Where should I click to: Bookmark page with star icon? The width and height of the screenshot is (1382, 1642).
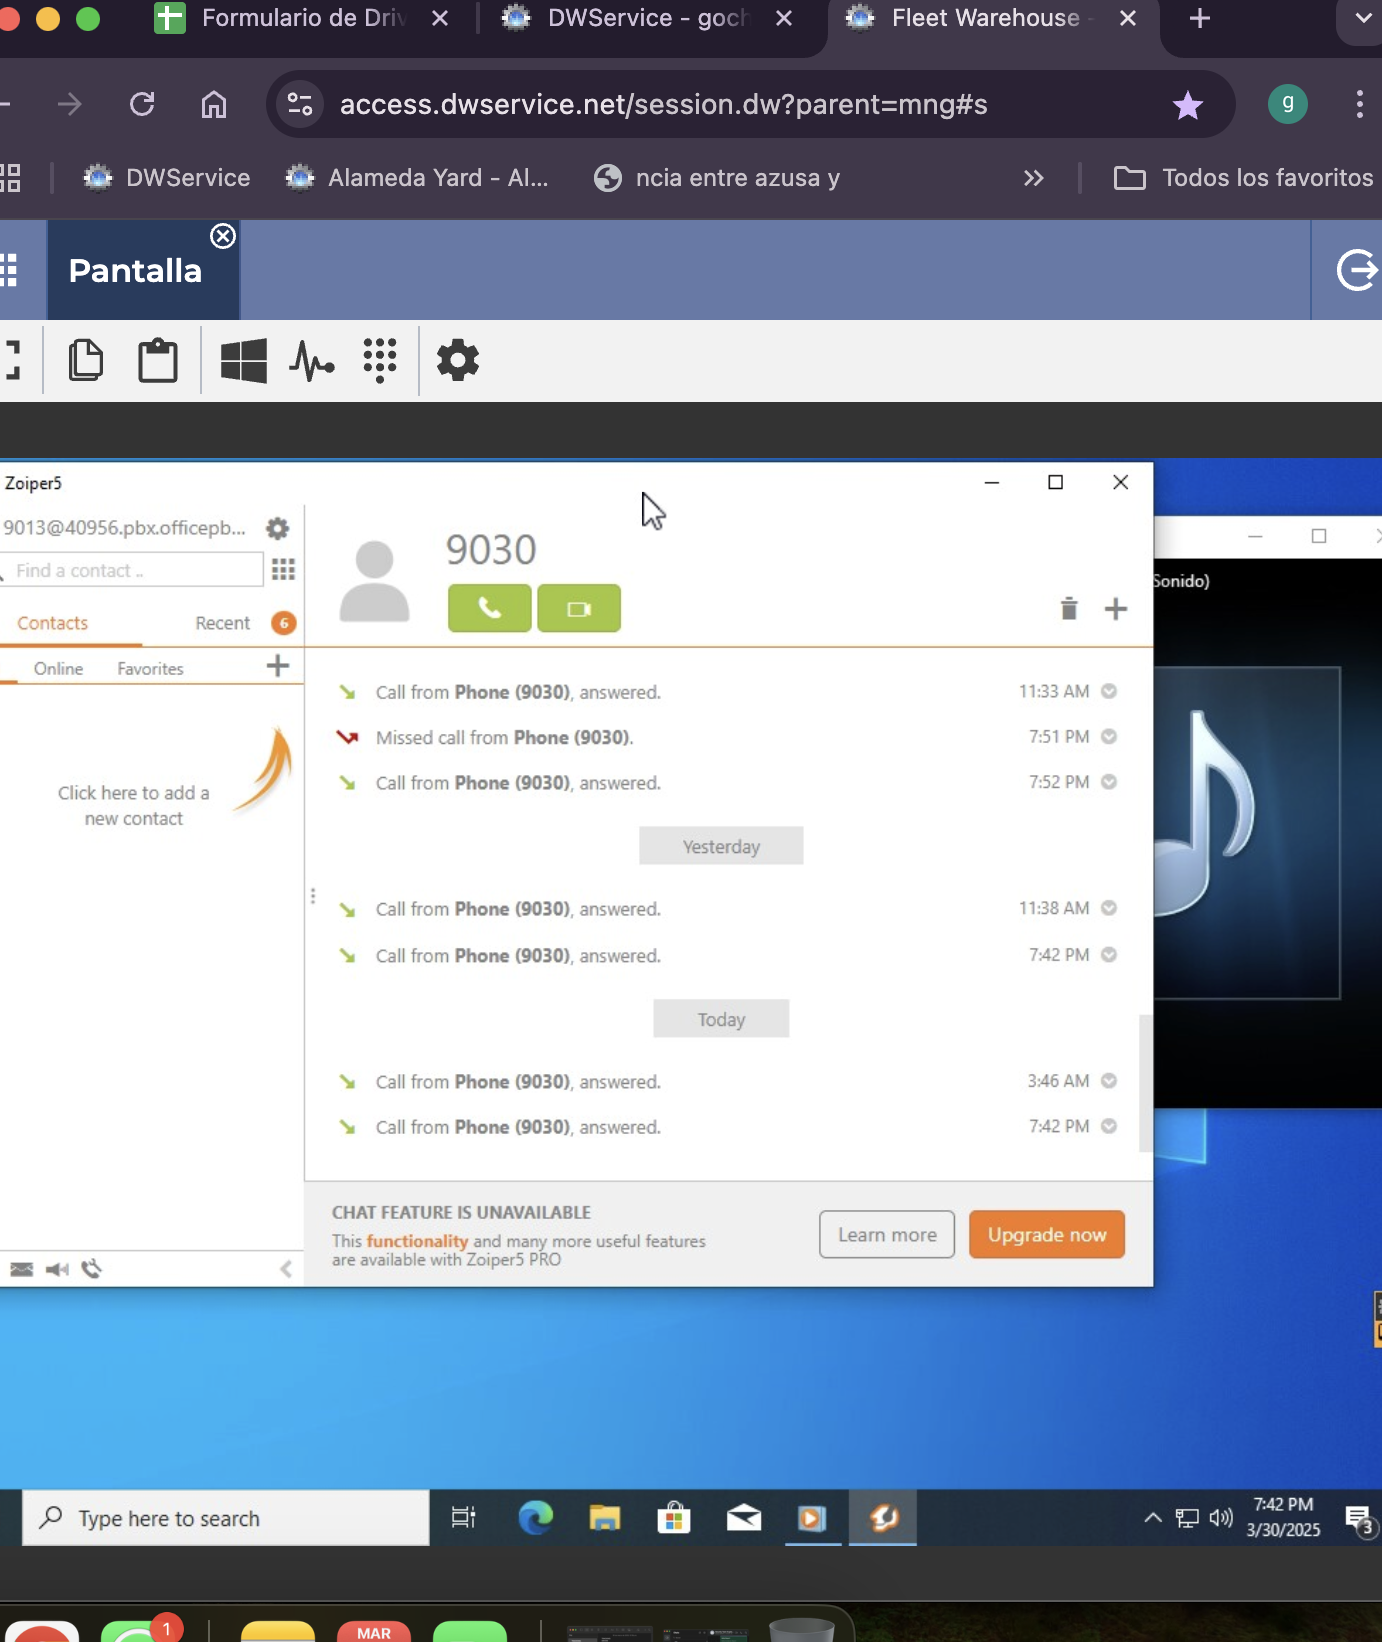[x=1187, y=104]
